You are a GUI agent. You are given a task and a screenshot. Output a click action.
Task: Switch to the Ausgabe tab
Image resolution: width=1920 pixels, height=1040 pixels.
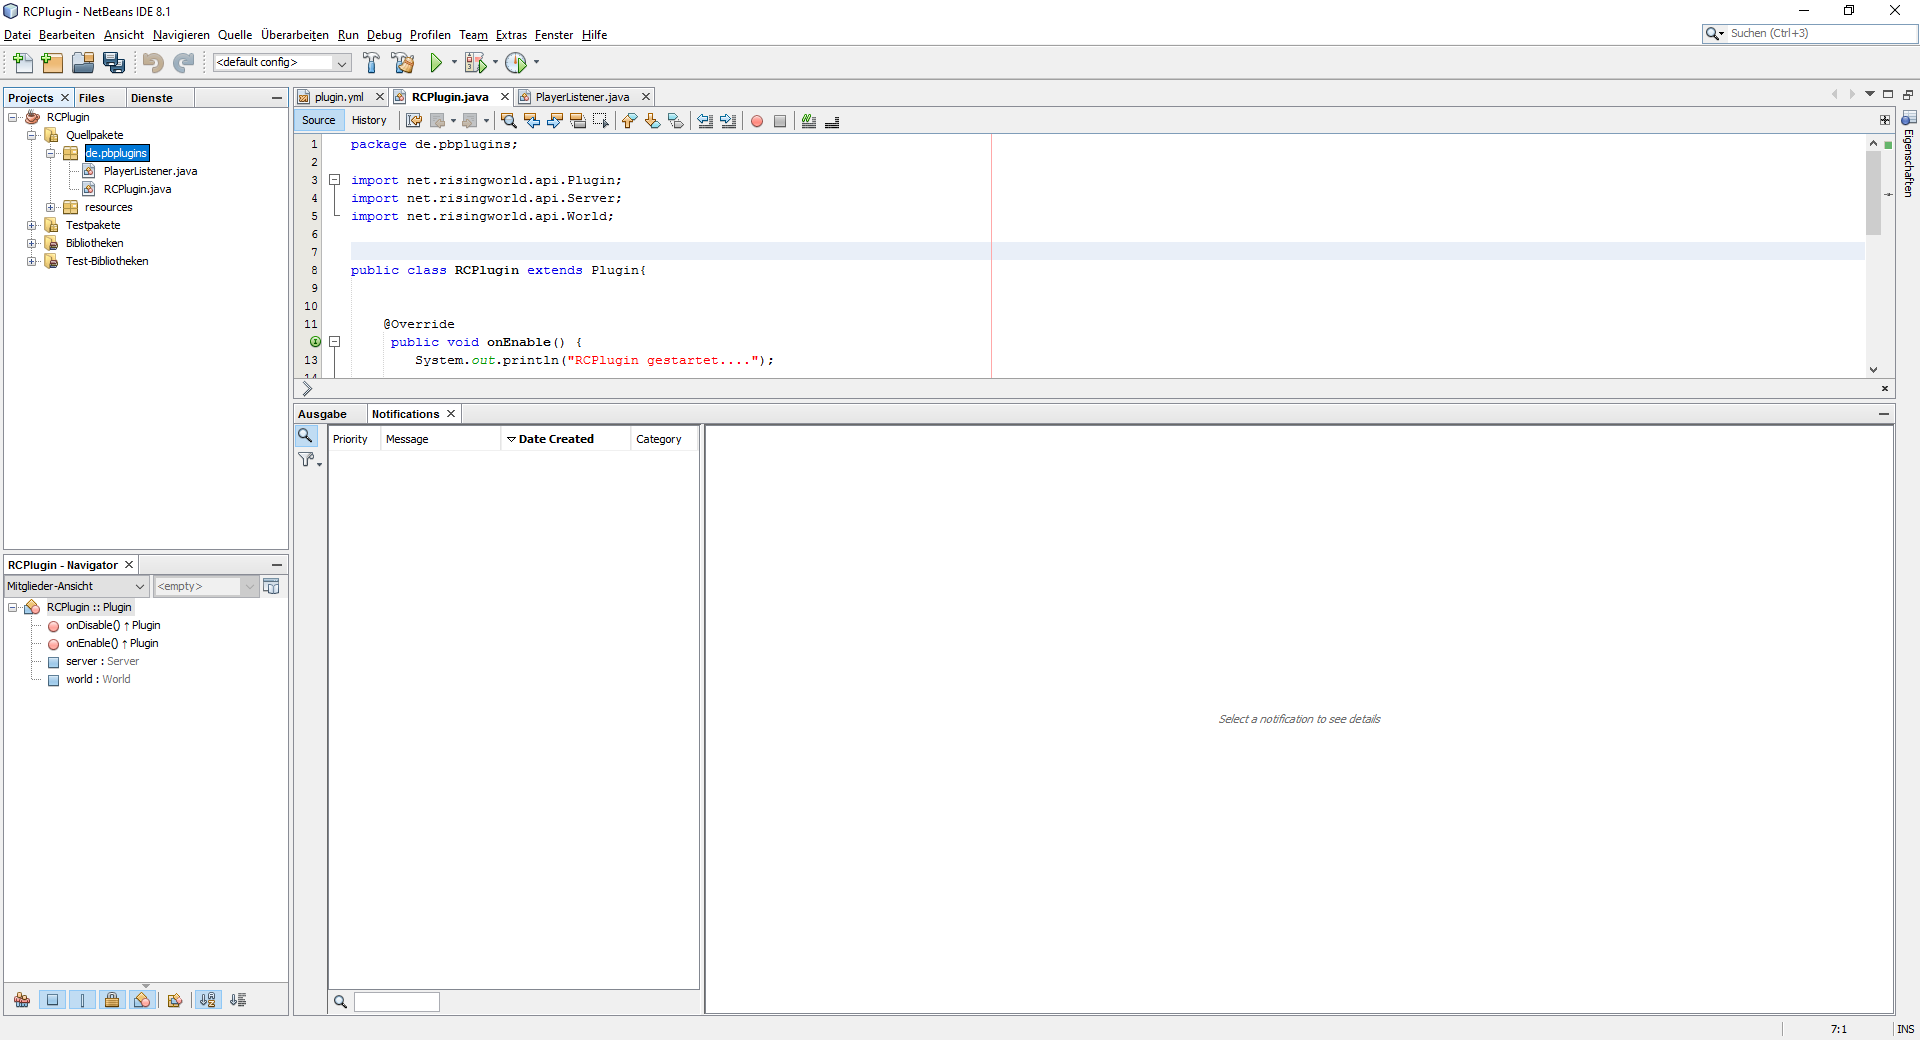pos(322,414)
